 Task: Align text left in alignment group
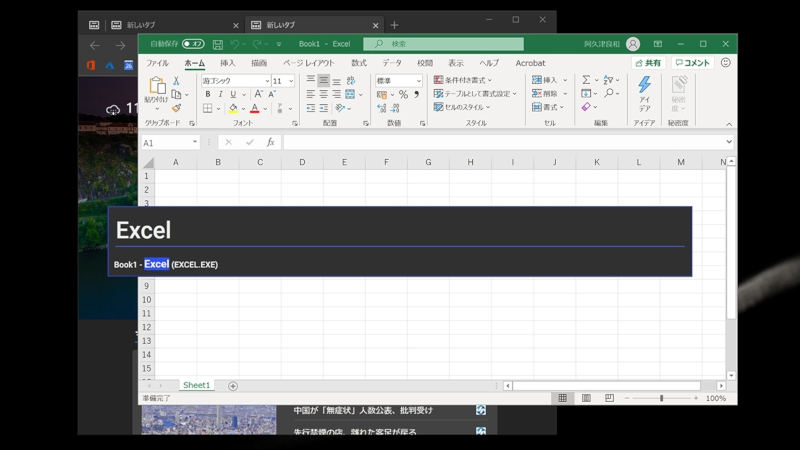[x=310, y=94]
